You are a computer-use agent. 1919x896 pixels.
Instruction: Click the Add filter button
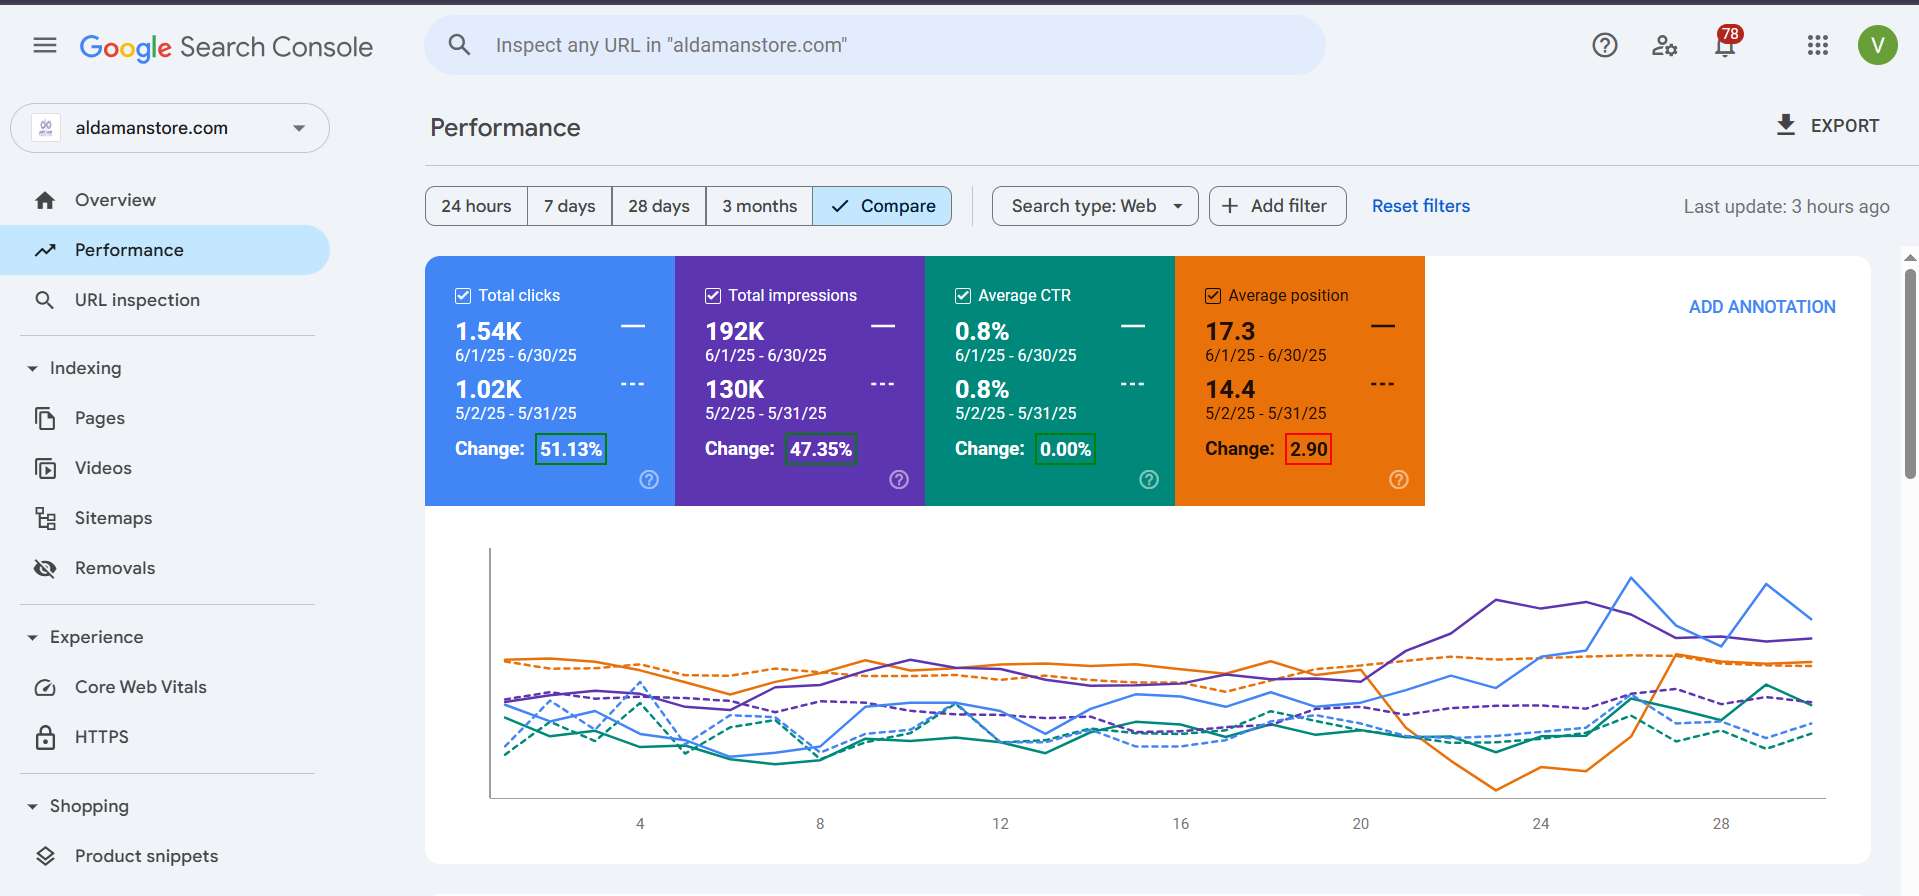[x=1277, y=206]
